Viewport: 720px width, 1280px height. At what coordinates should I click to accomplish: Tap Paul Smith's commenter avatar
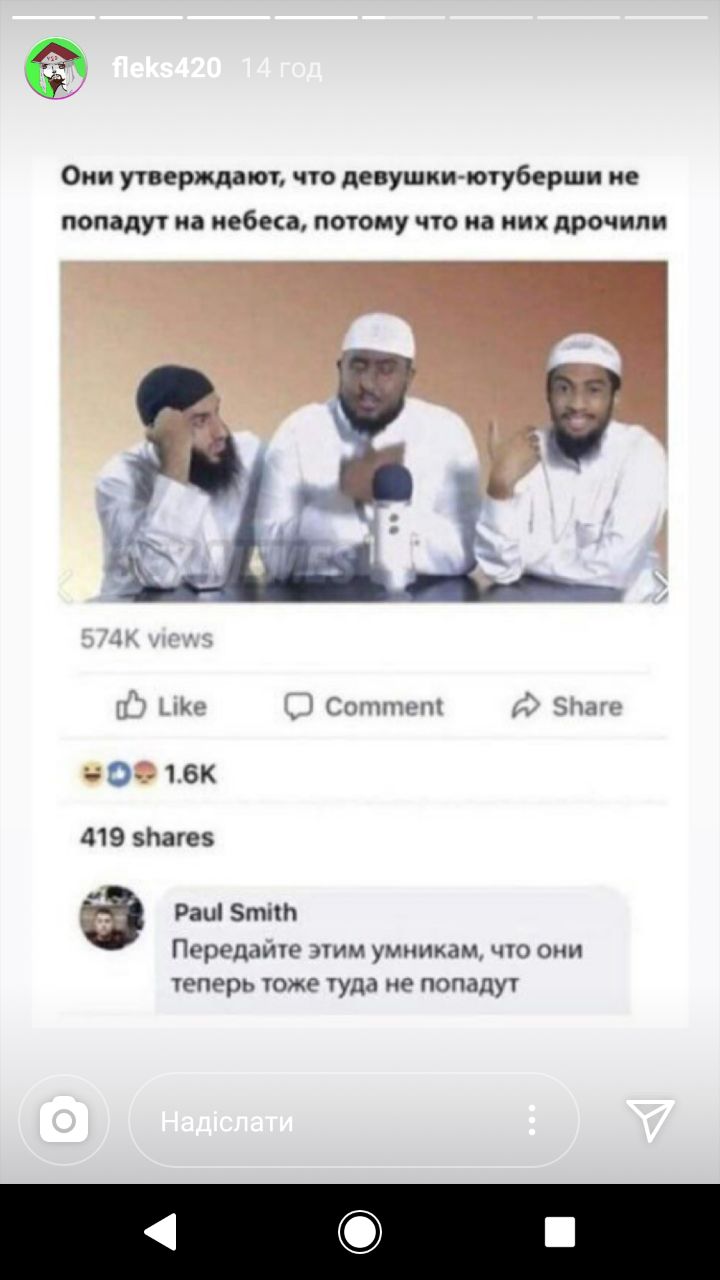pos(112,917)
